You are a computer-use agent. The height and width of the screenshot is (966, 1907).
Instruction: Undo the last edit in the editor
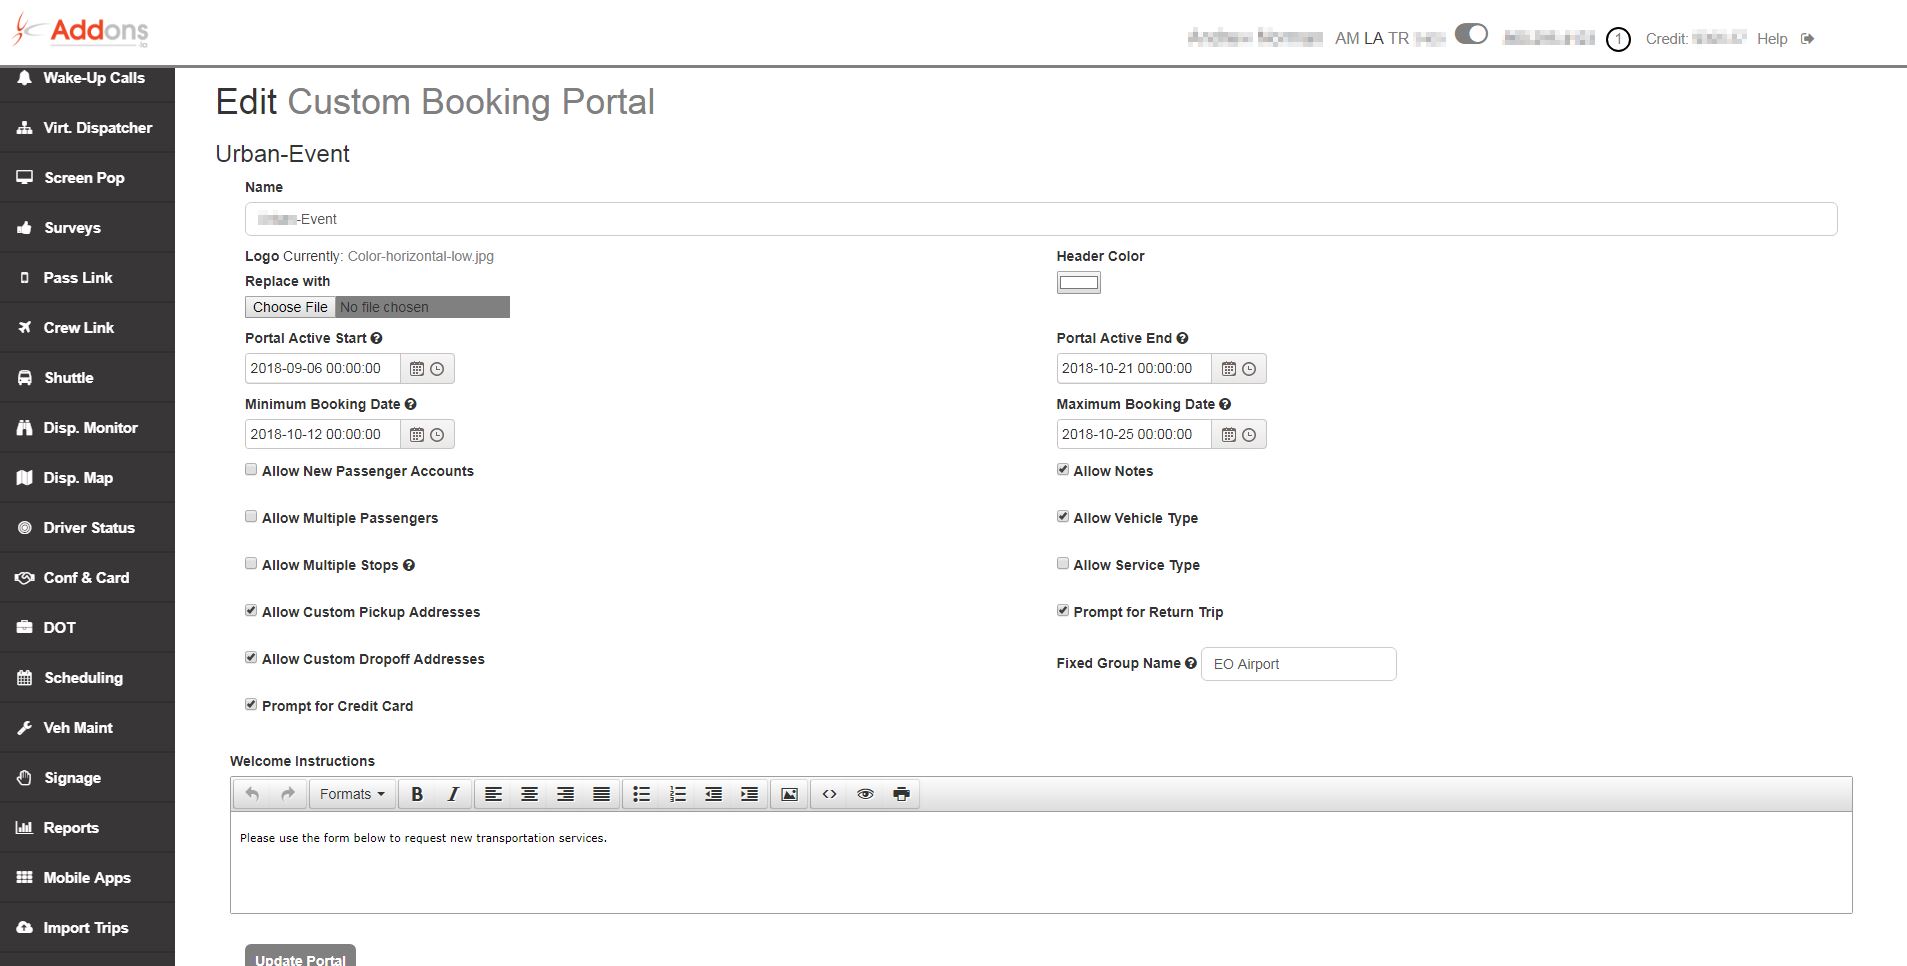[x=252, y=793]
